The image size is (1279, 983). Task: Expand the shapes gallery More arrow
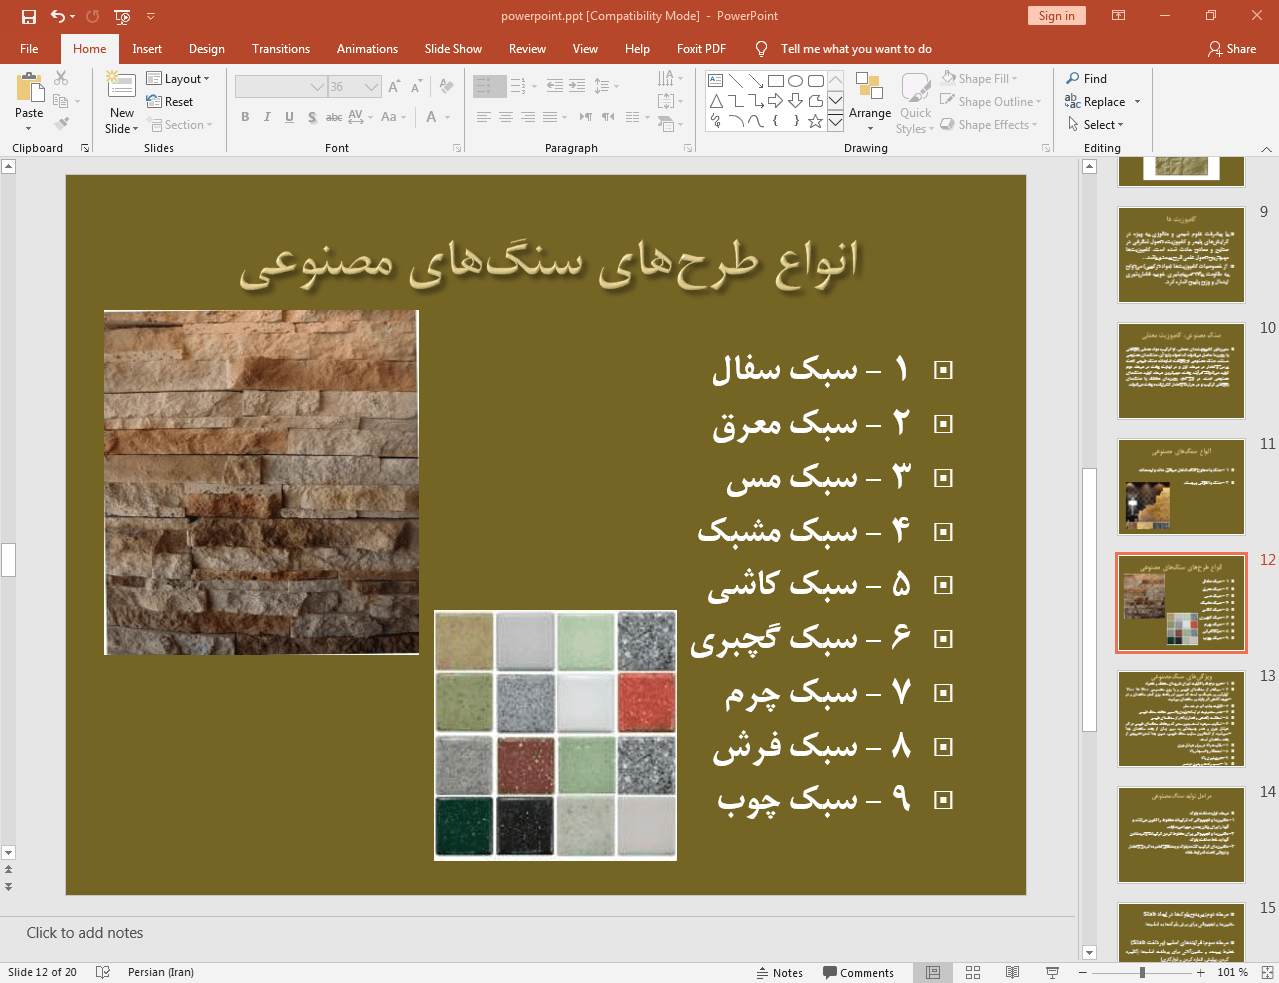835,121
